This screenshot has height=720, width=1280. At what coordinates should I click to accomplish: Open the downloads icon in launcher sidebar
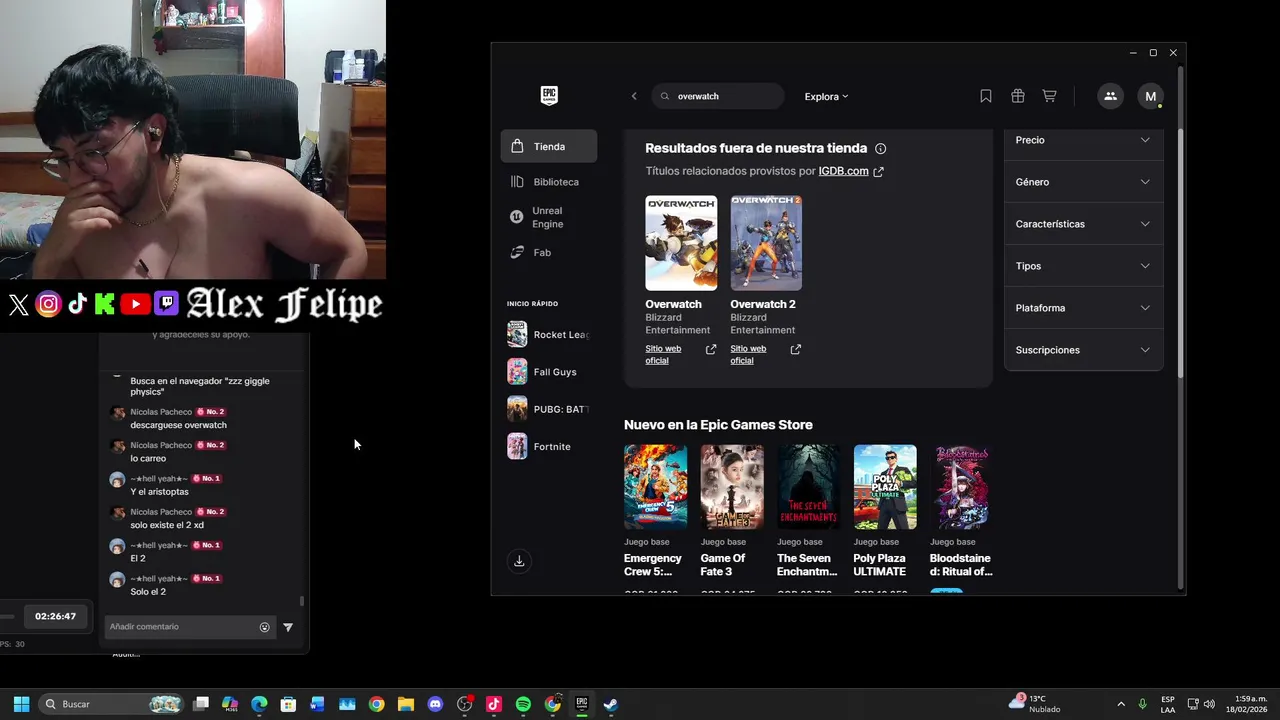pyautogui.click(x=519, y=561)
